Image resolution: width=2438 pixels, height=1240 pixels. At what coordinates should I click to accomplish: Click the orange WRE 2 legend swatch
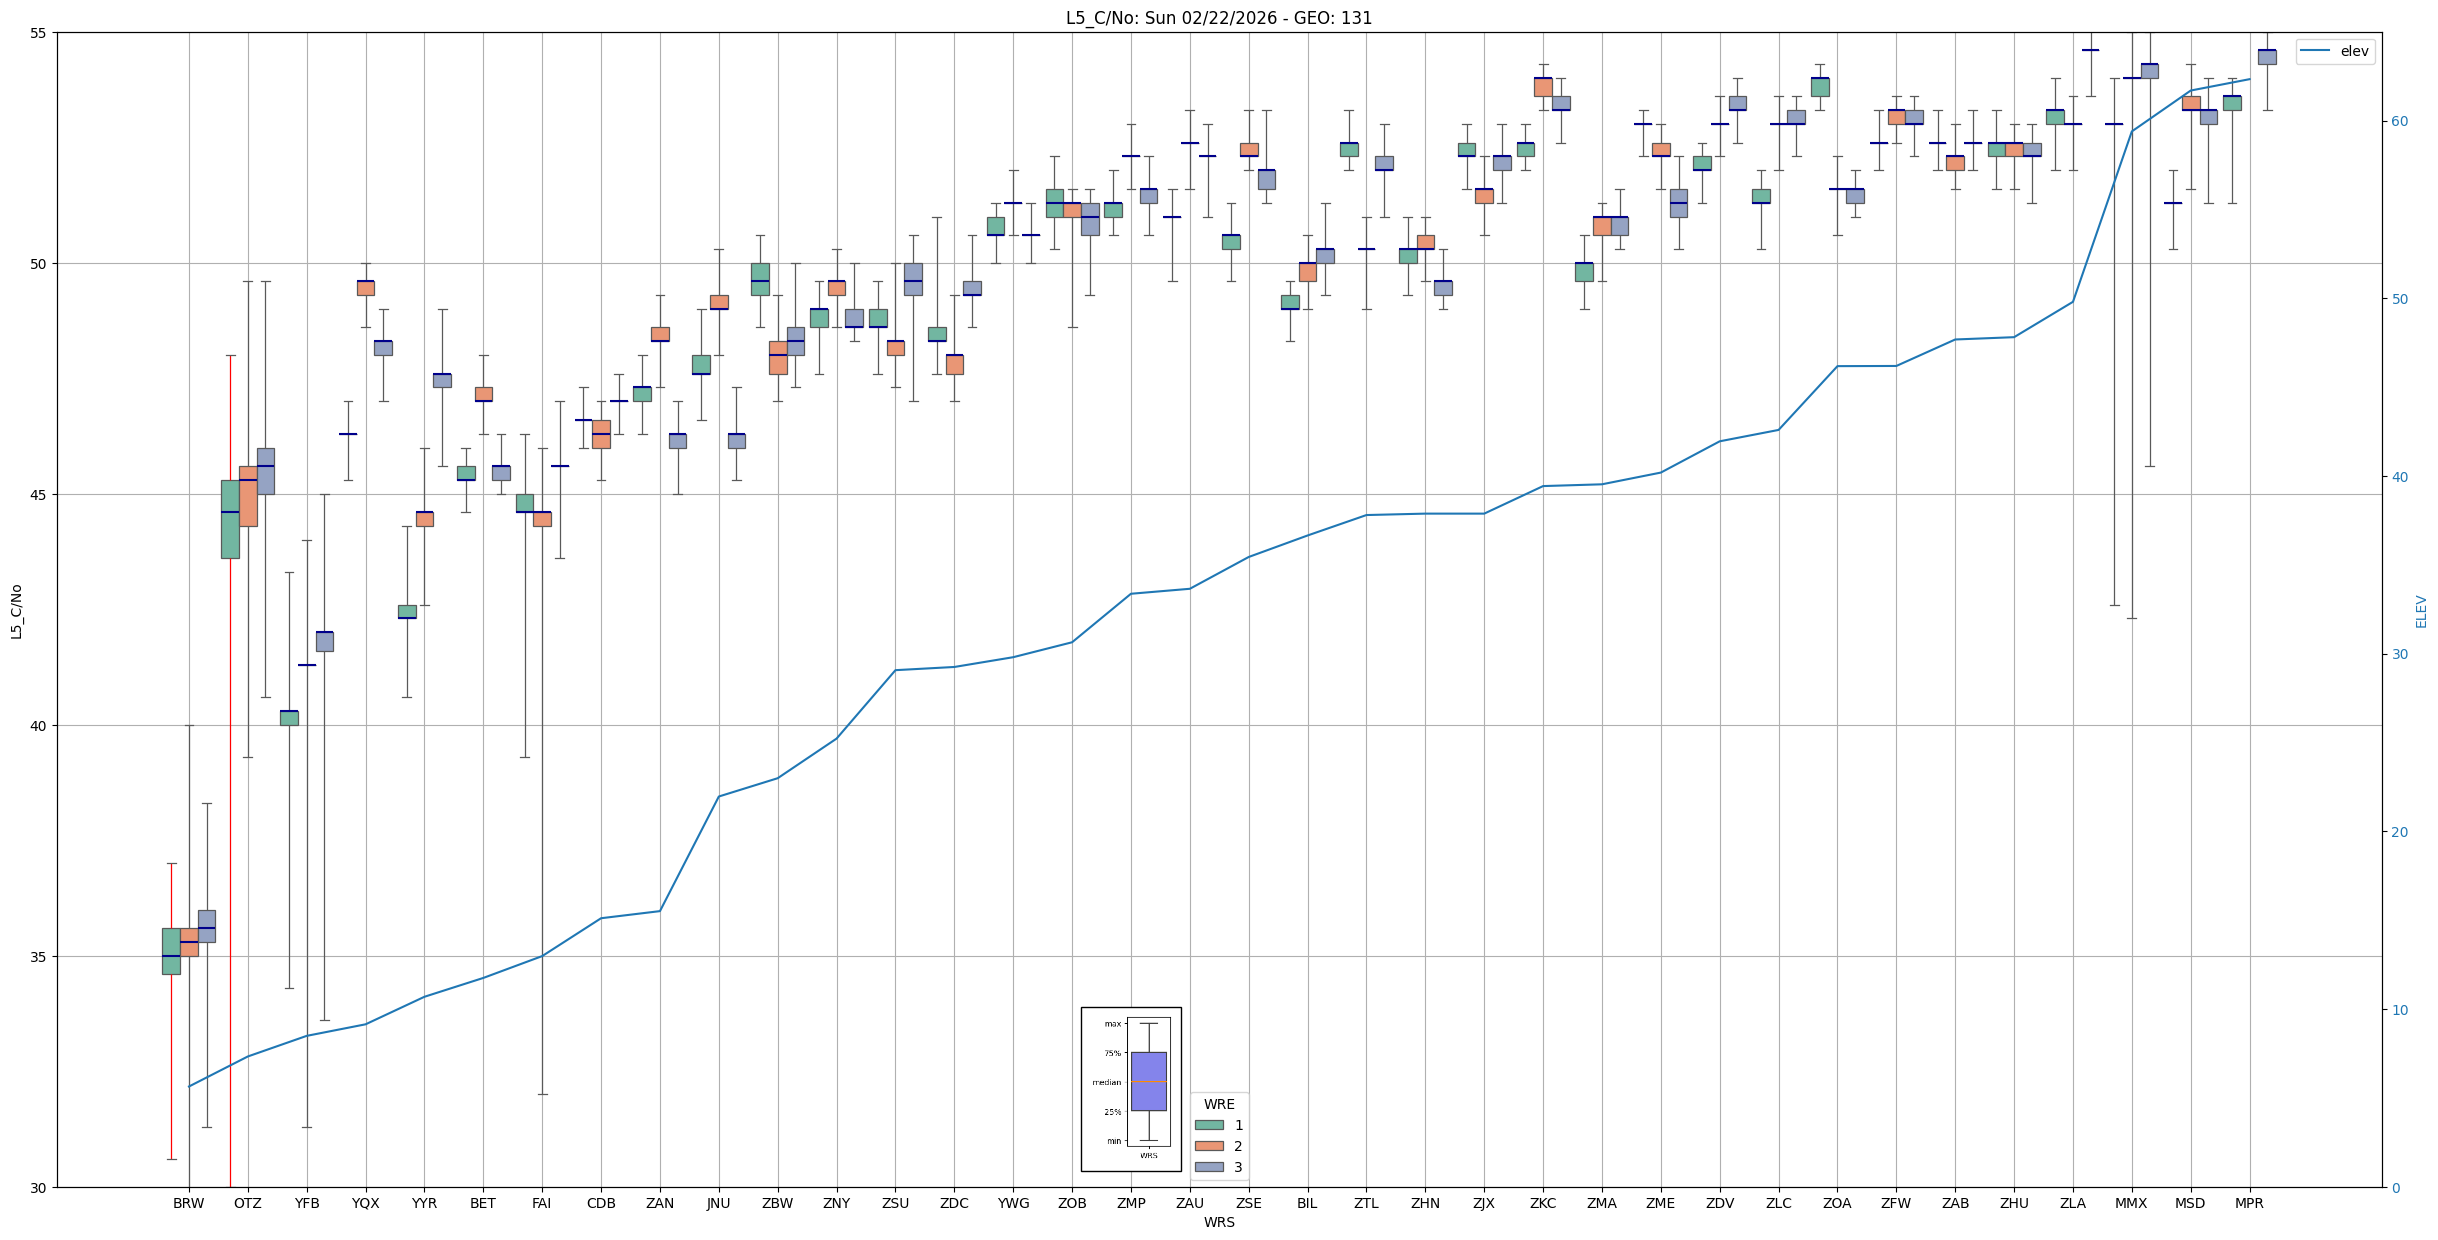[x=1209, y=1146]
